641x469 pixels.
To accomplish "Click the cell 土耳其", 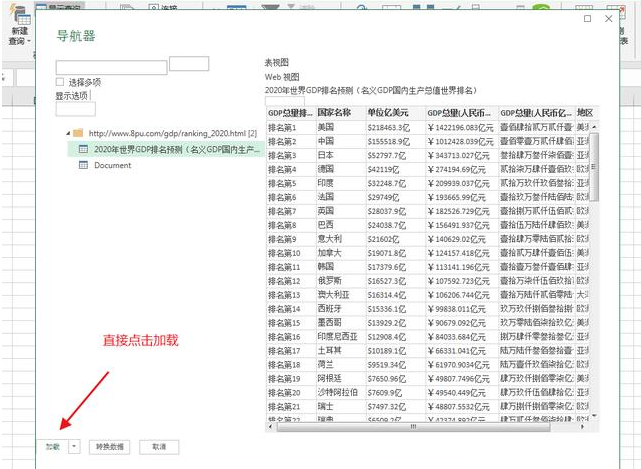I will pyautogui.click(x=341, y=350).
